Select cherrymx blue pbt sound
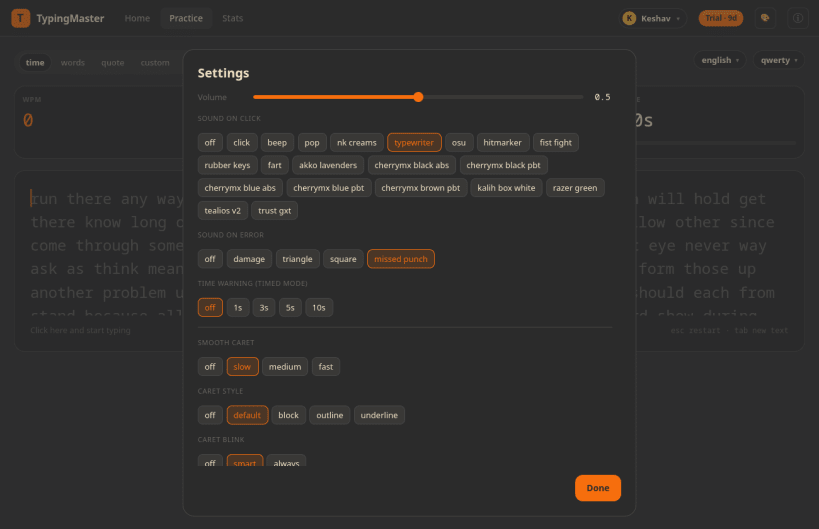 point(329,188)
